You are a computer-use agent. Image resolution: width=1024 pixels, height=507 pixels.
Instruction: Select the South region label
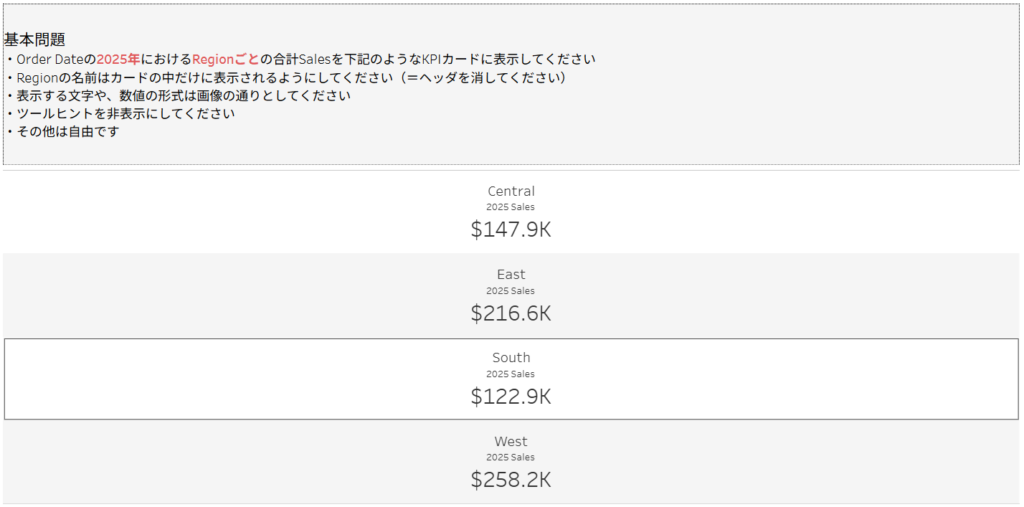pos(511,357)
